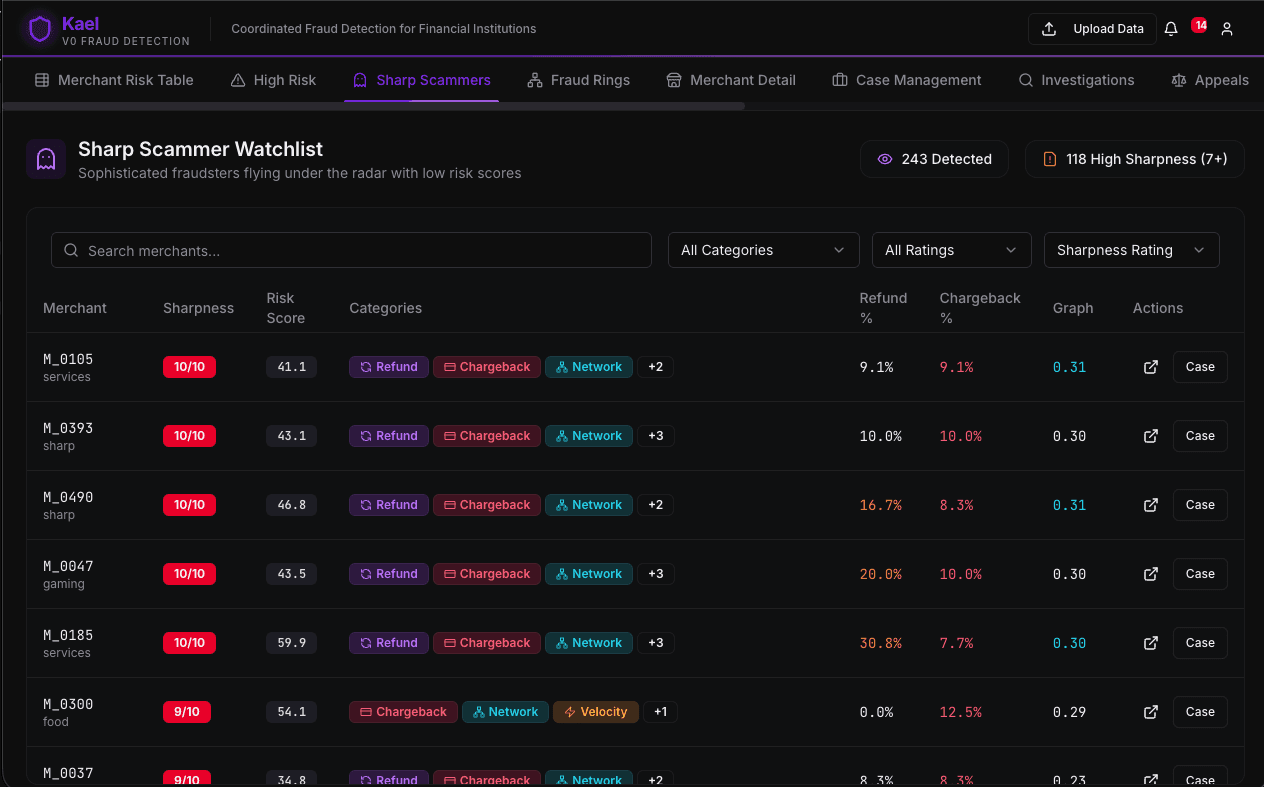Click the Kael shield logo
Image resolution: width=1264 pixels, height=787 pixels.
click(39, 28)
